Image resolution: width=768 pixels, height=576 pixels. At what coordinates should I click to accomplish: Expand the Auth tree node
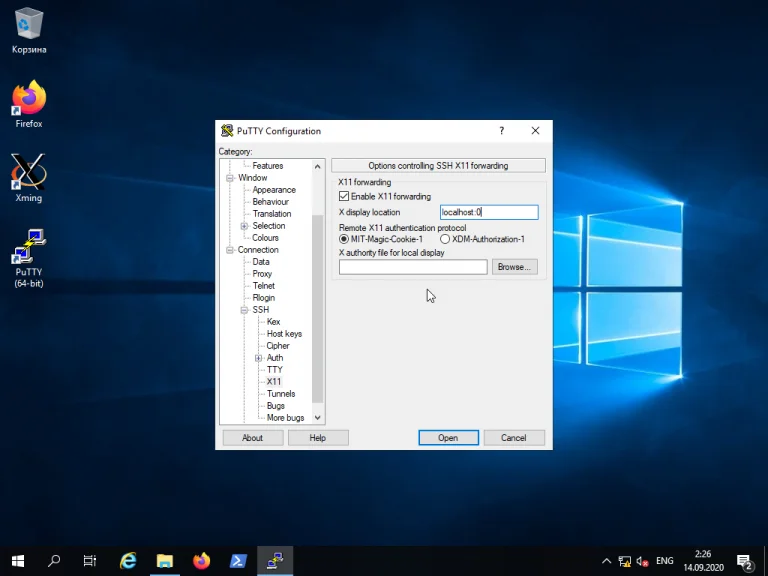(x=258, y=358)
